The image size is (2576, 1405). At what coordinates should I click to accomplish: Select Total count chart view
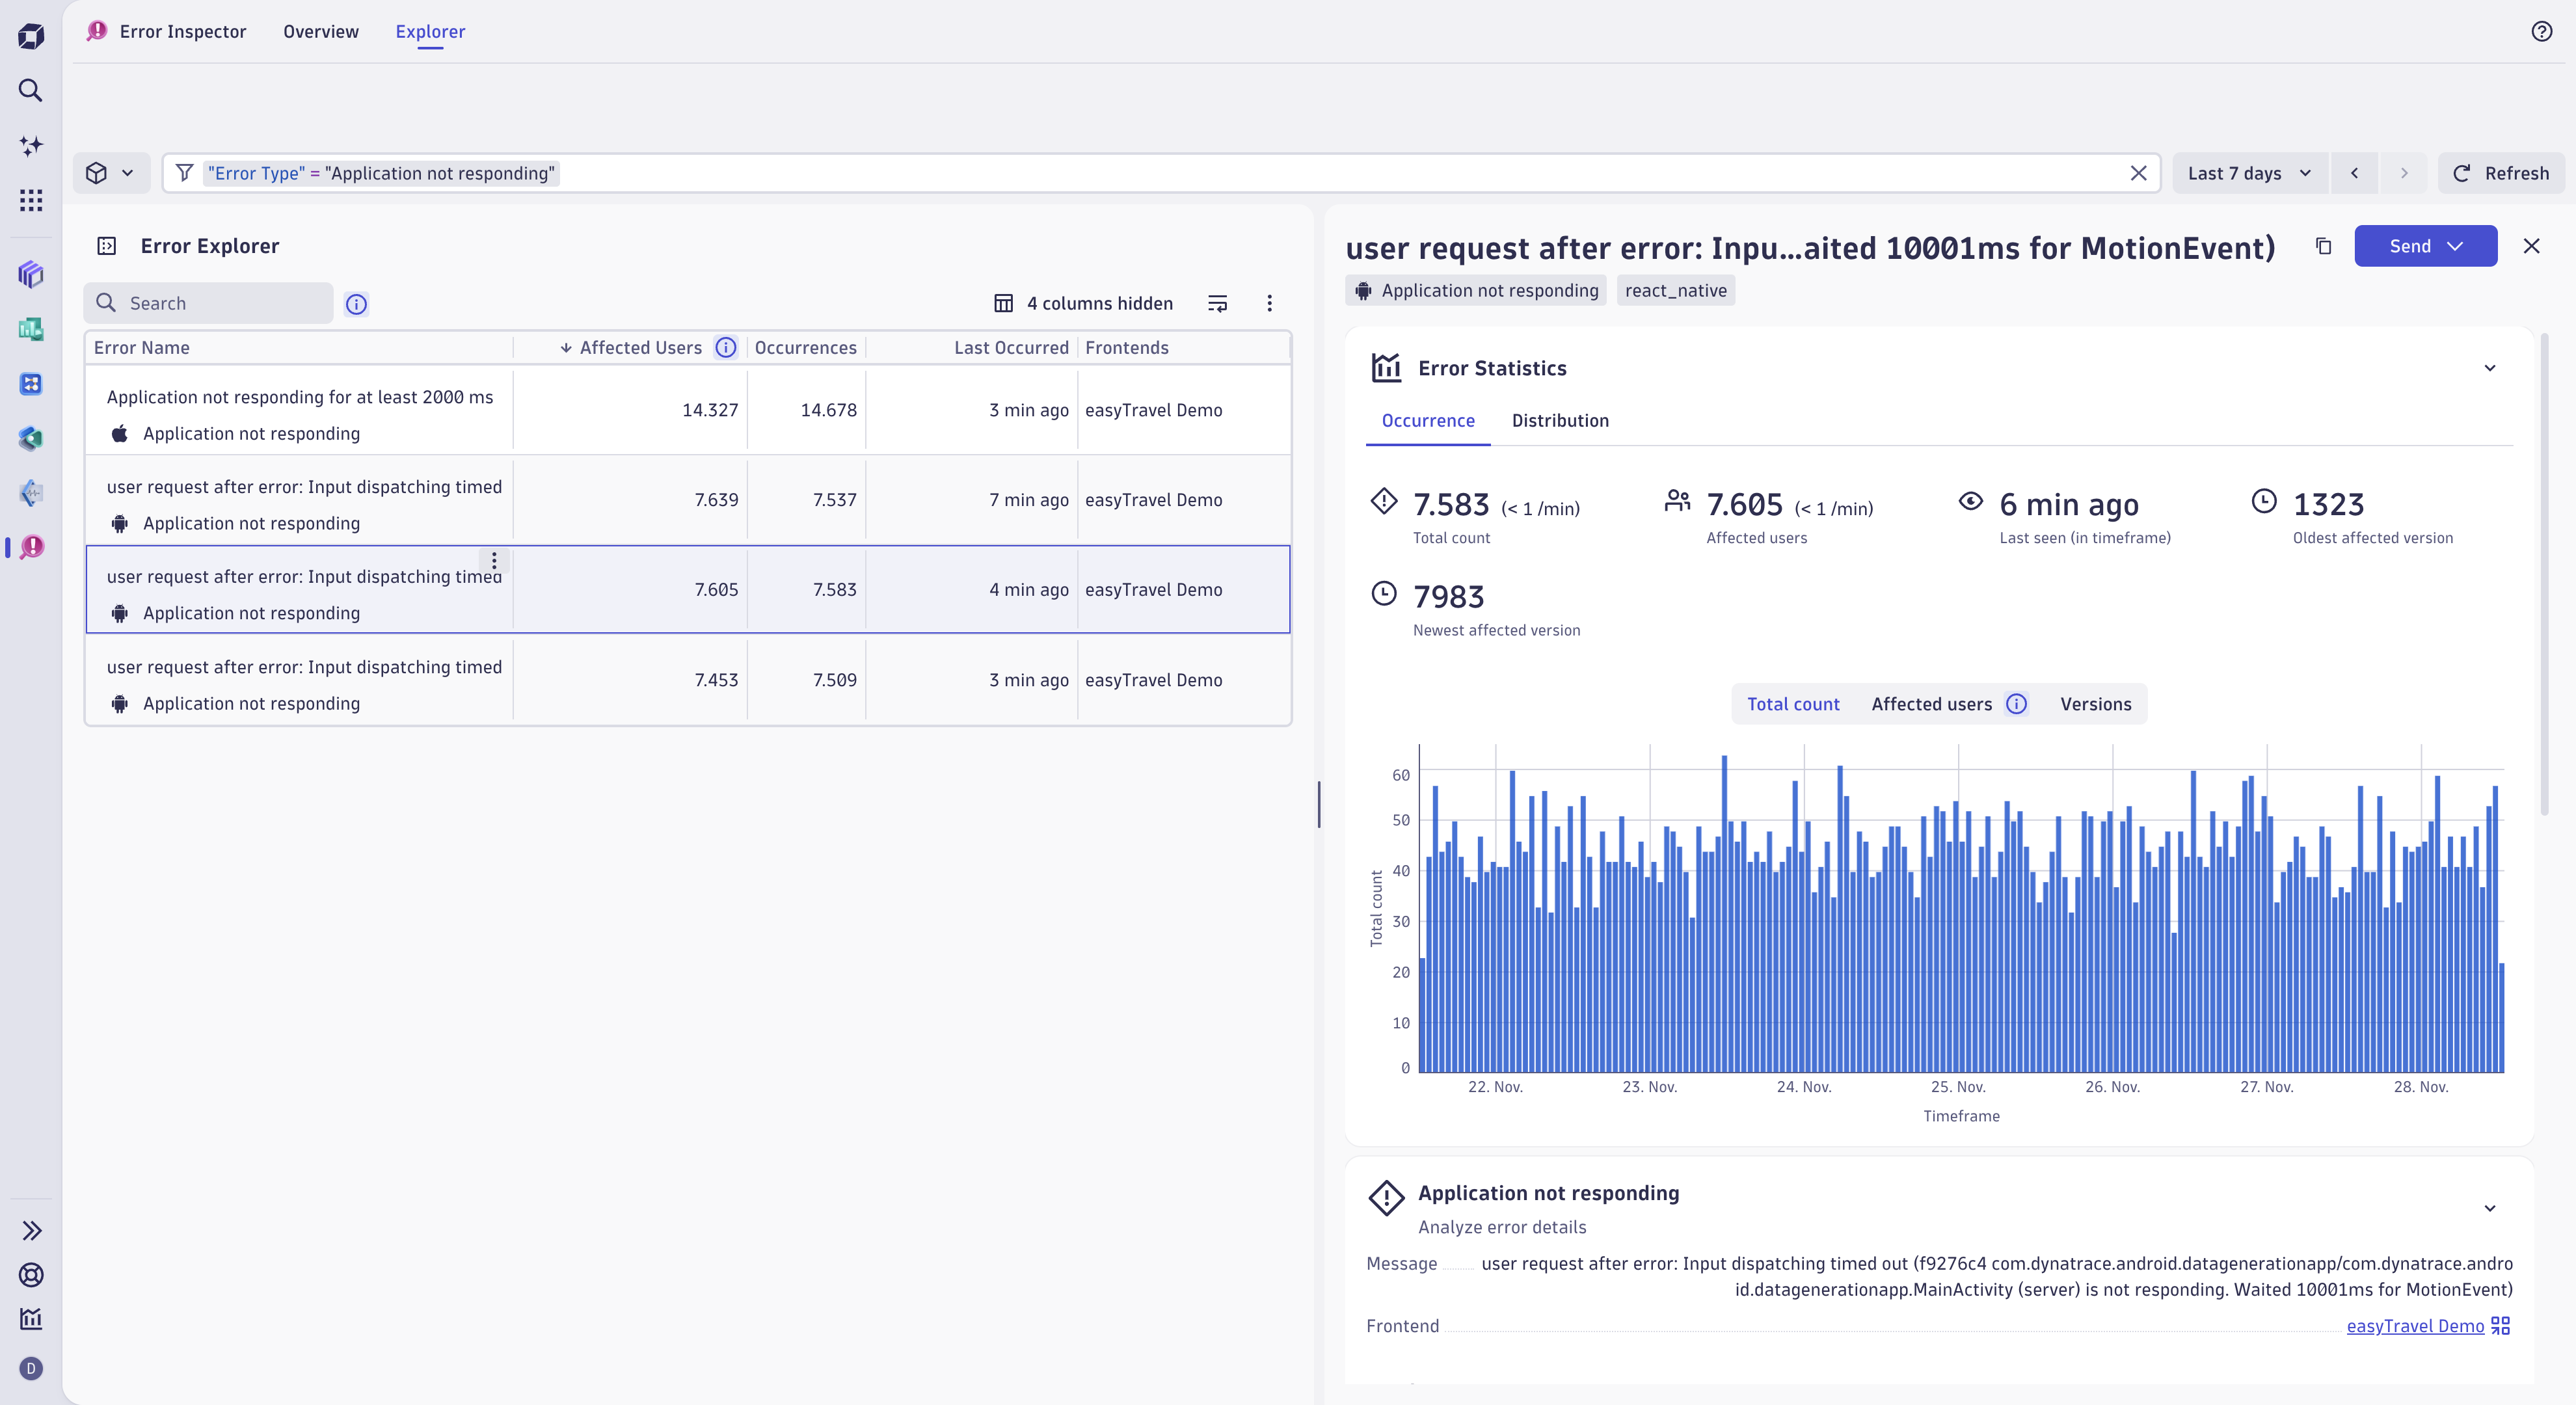[1792, 704]
